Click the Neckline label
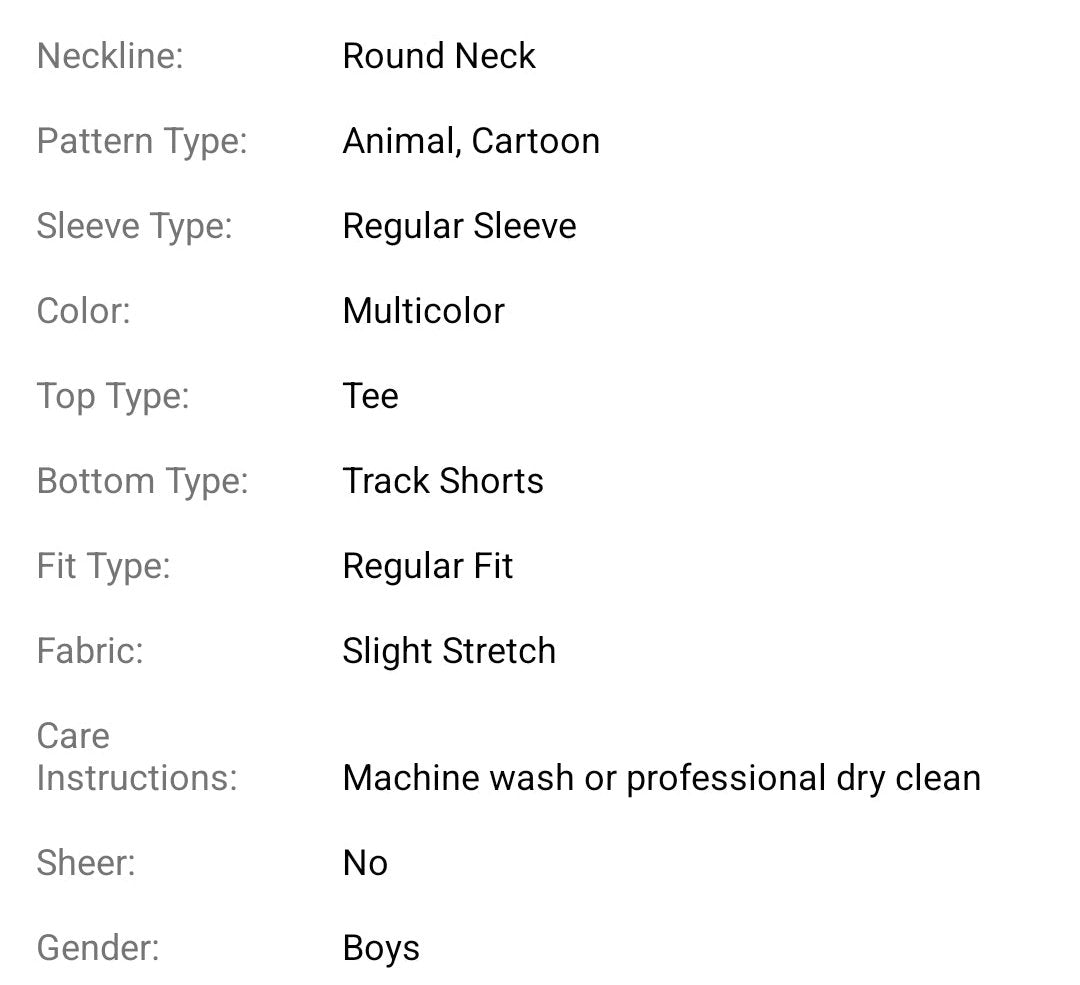1080x985 pixels. click(x=110, y=56)
